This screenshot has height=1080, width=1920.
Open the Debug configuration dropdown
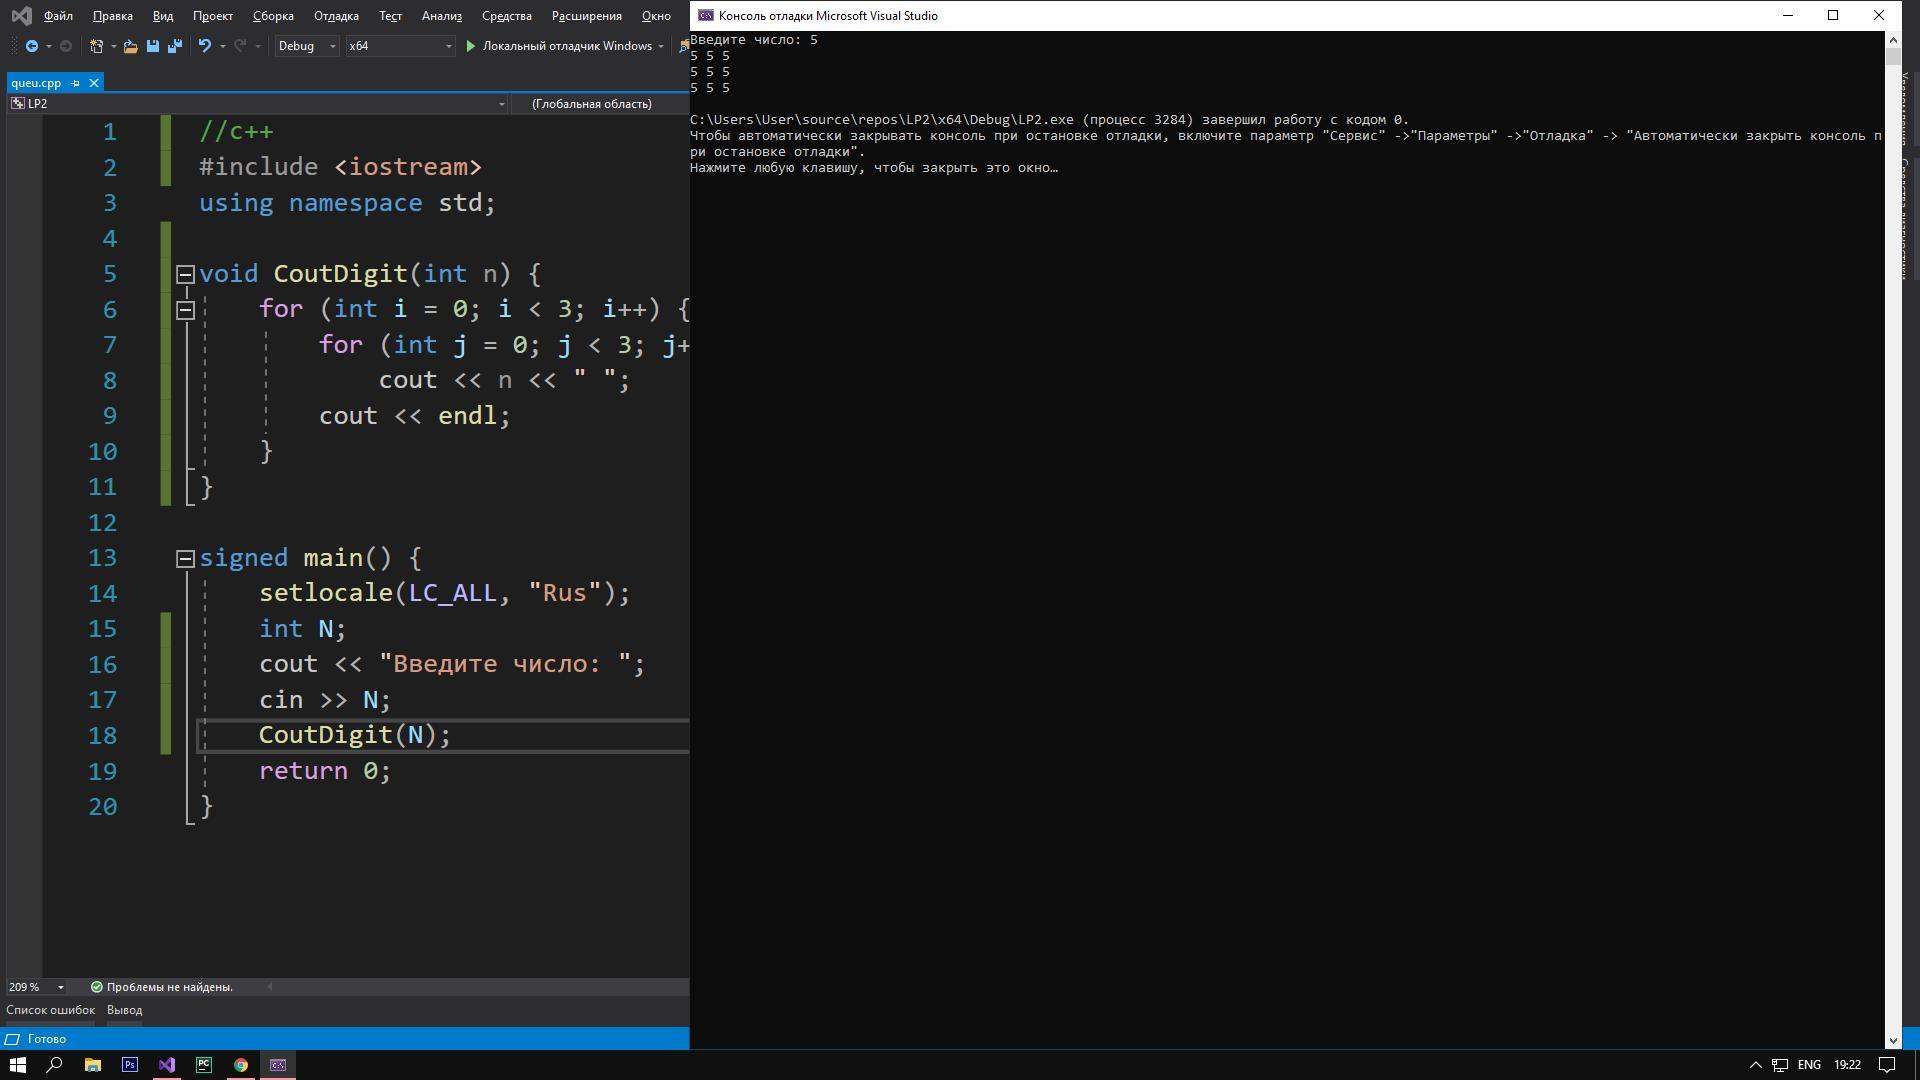(x=307, y=46)
